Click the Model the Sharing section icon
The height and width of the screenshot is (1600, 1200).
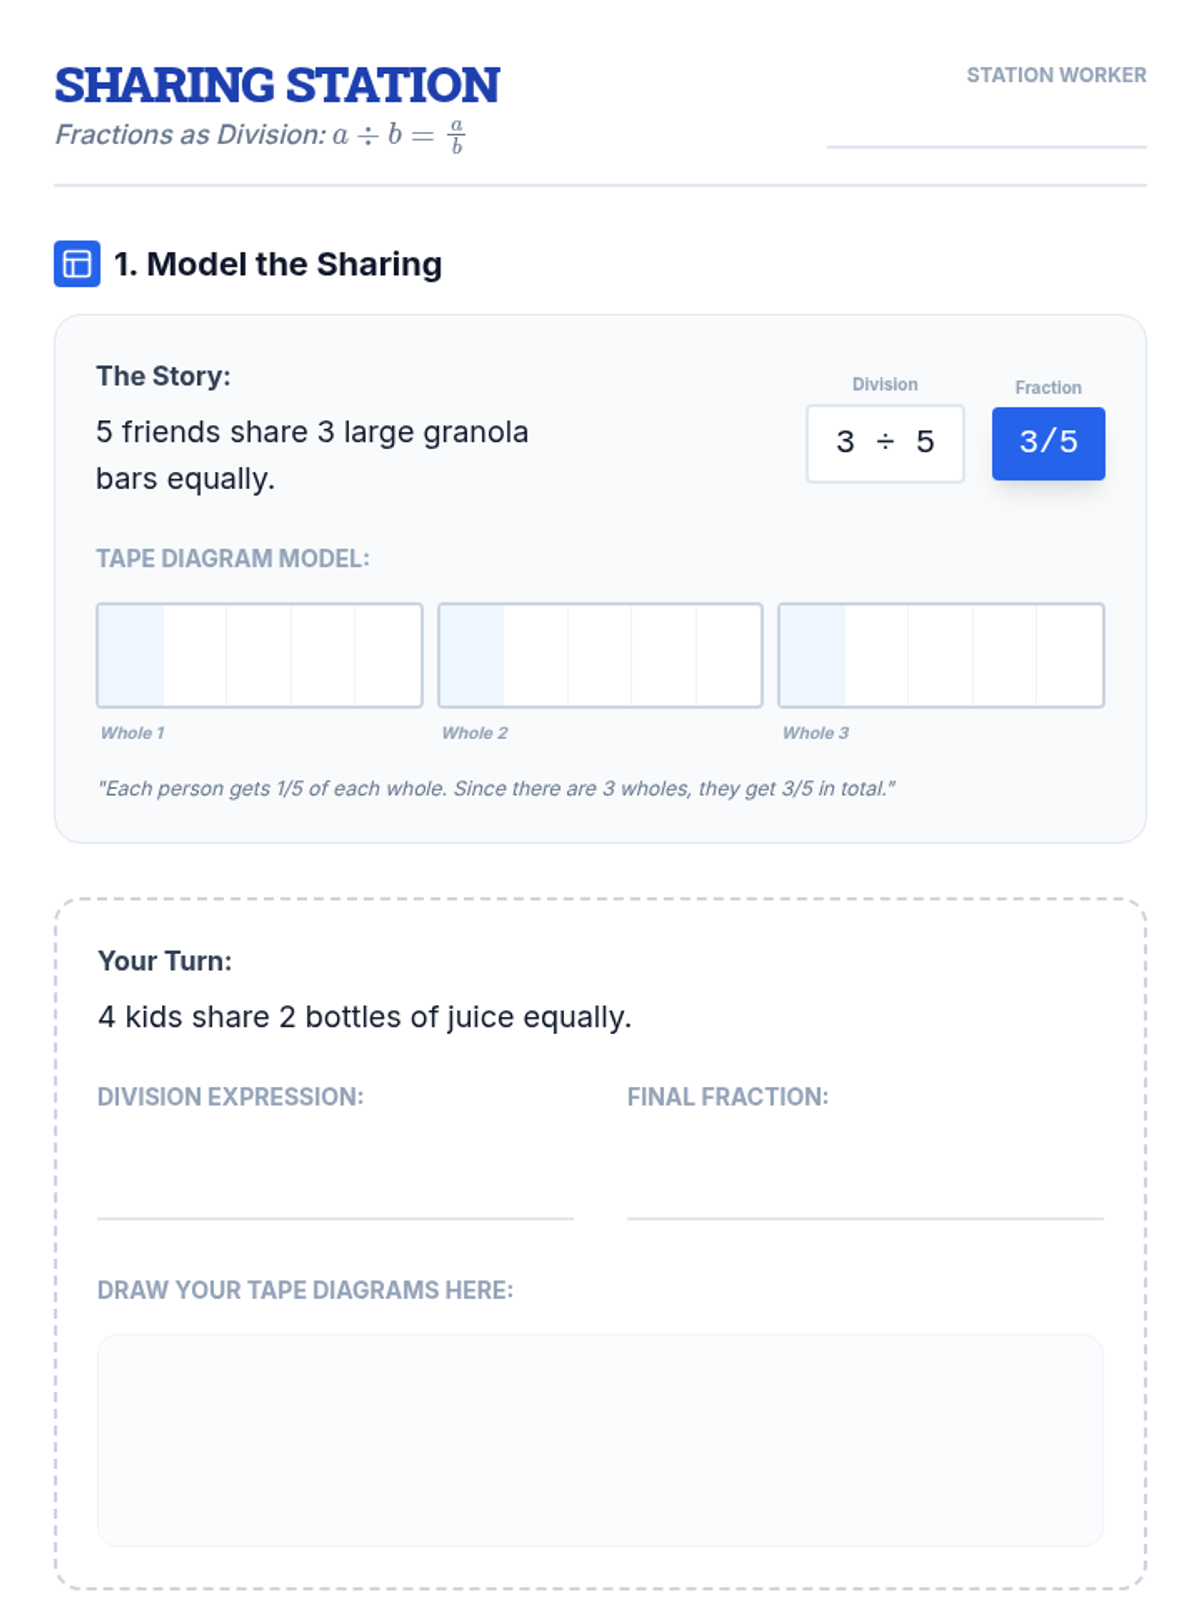[77, 264]
